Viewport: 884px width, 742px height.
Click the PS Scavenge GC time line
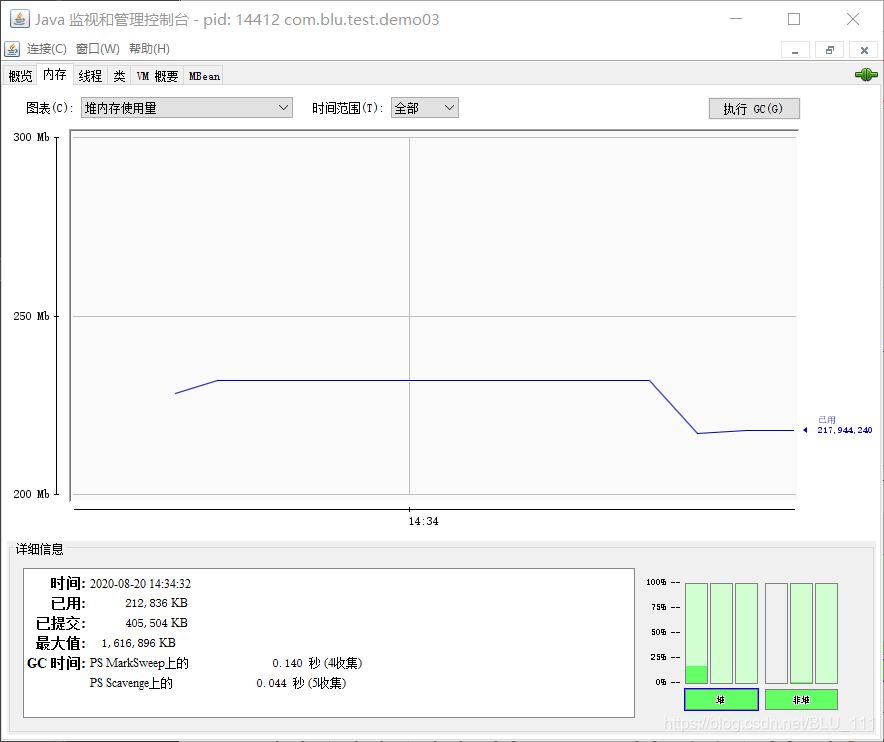[x=218, y=683]
